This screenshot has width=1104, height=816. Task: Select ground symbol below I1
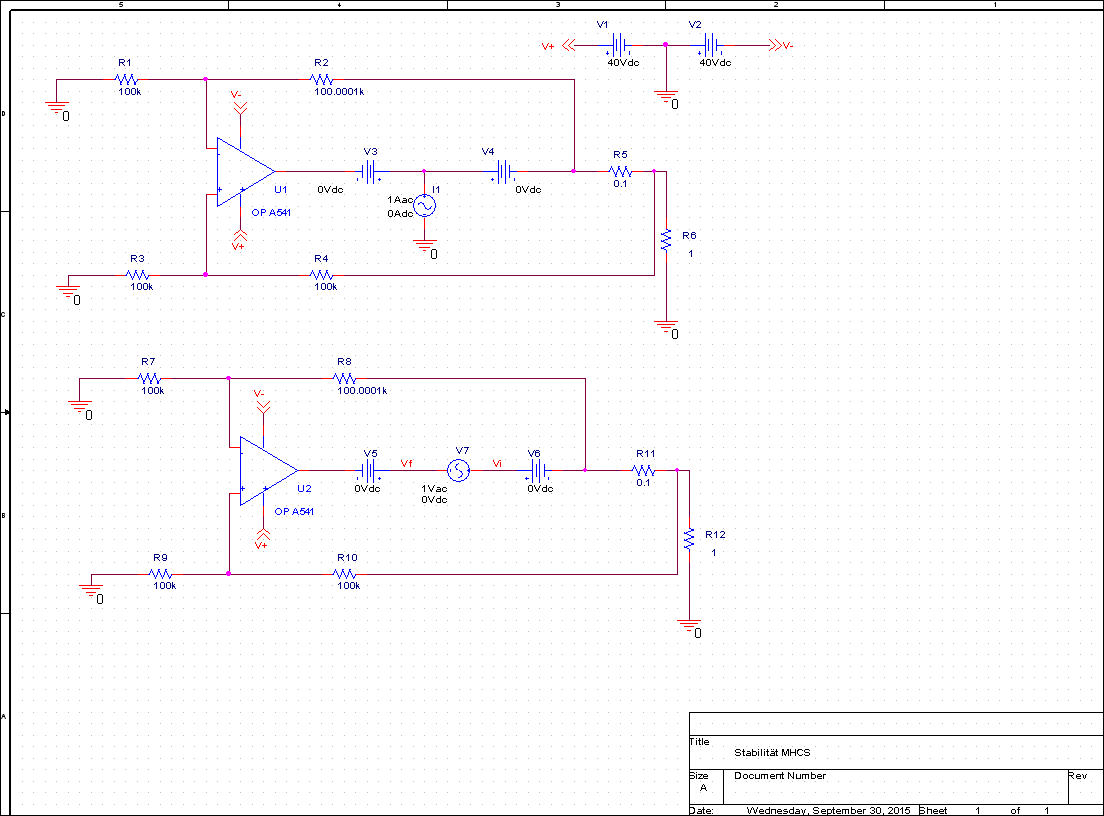tap(425, 246)
